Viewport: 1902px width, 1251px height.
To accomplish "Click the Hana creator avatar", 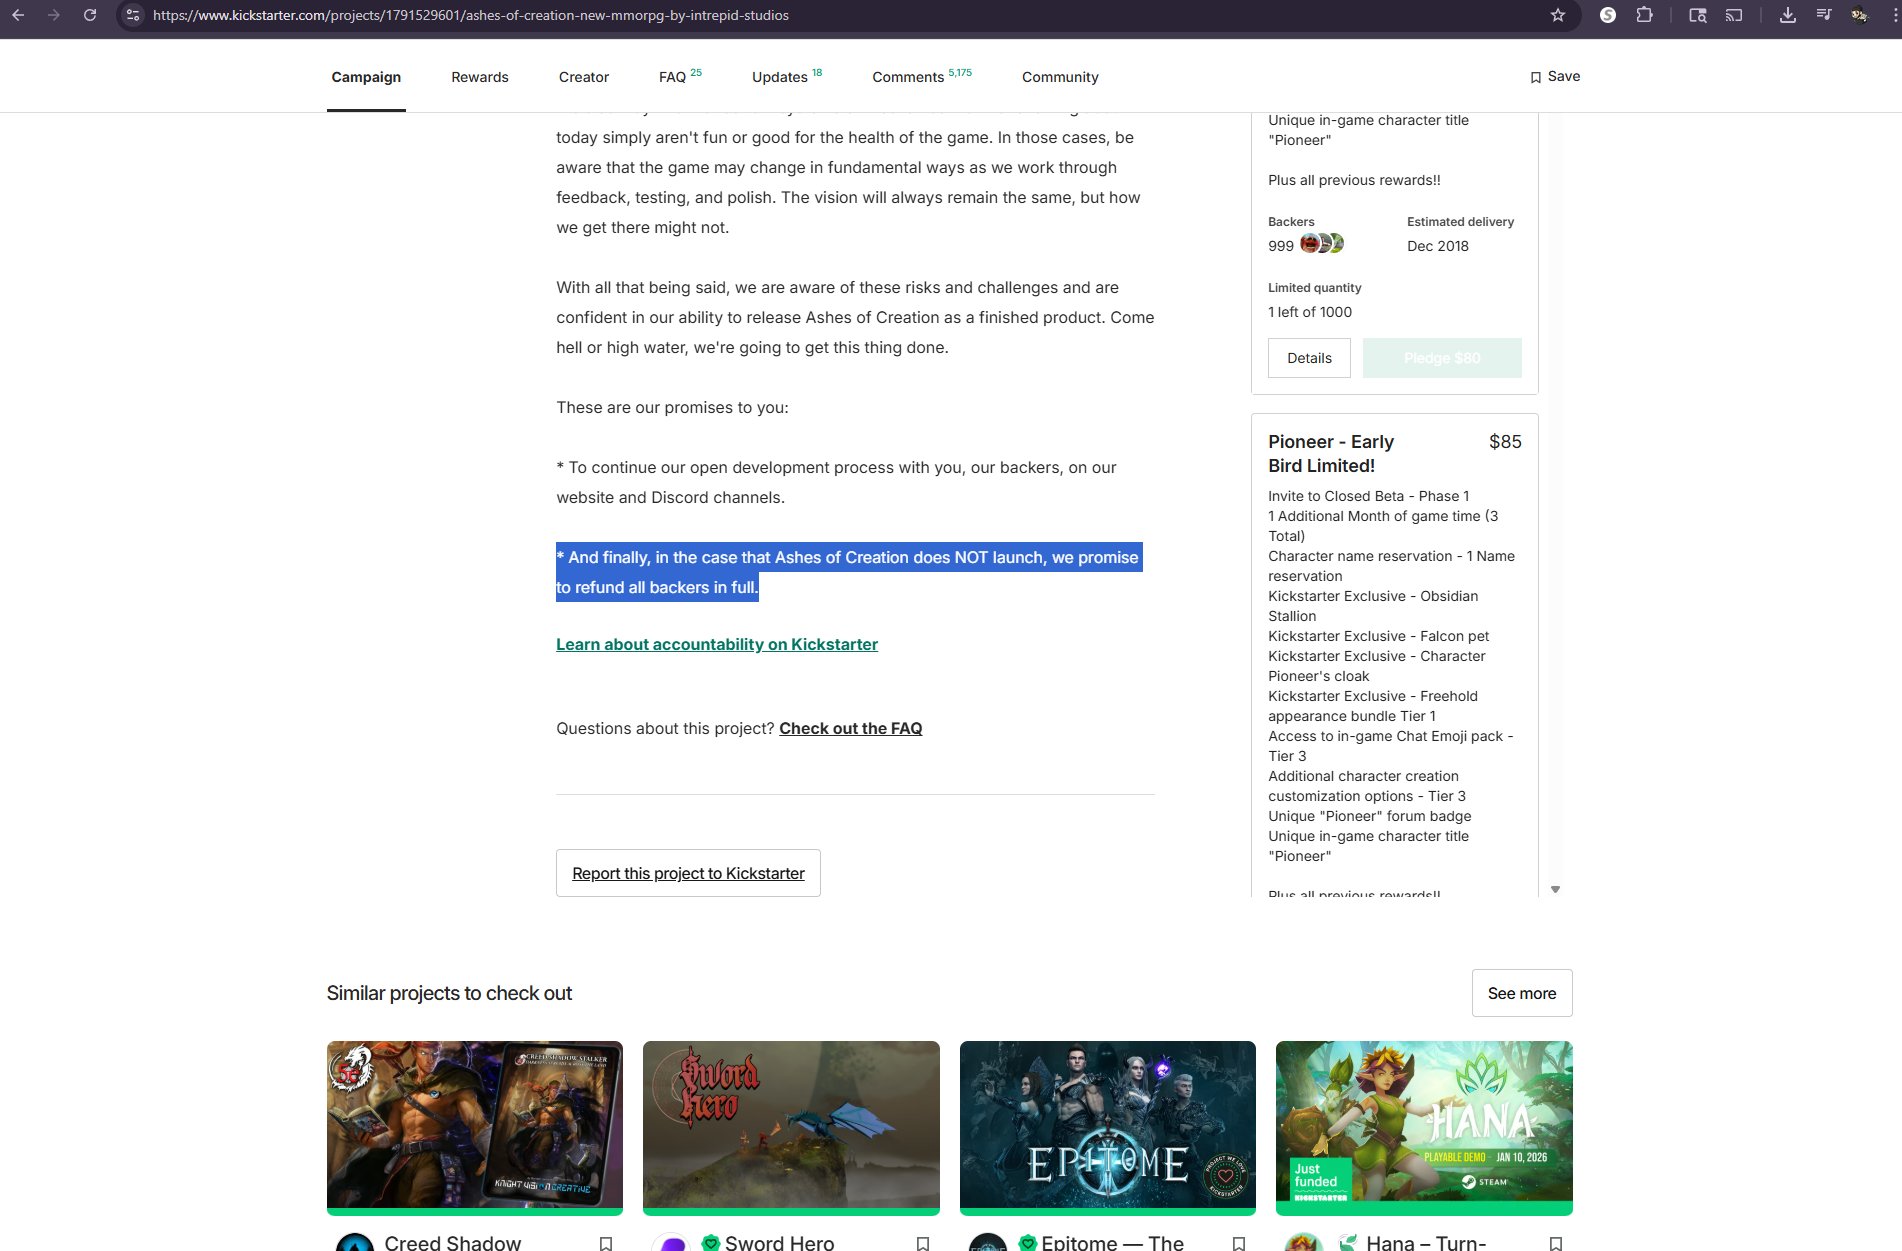I will (1303, 1243).
